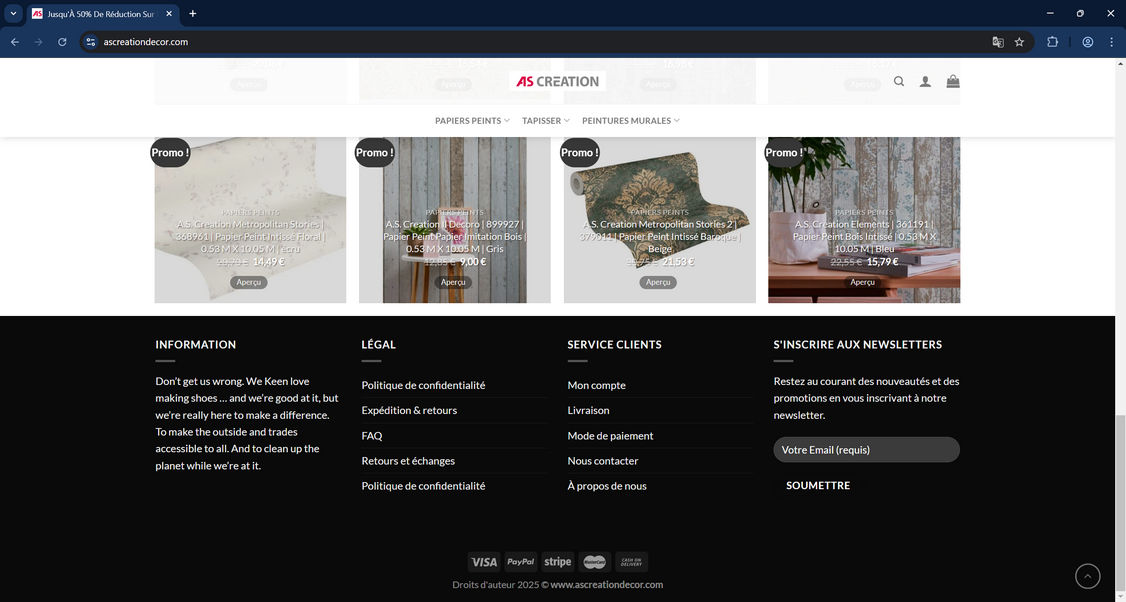1126x602 pixels.
Task: Click the PayPal payment icon
Action: tap(521, 562)
